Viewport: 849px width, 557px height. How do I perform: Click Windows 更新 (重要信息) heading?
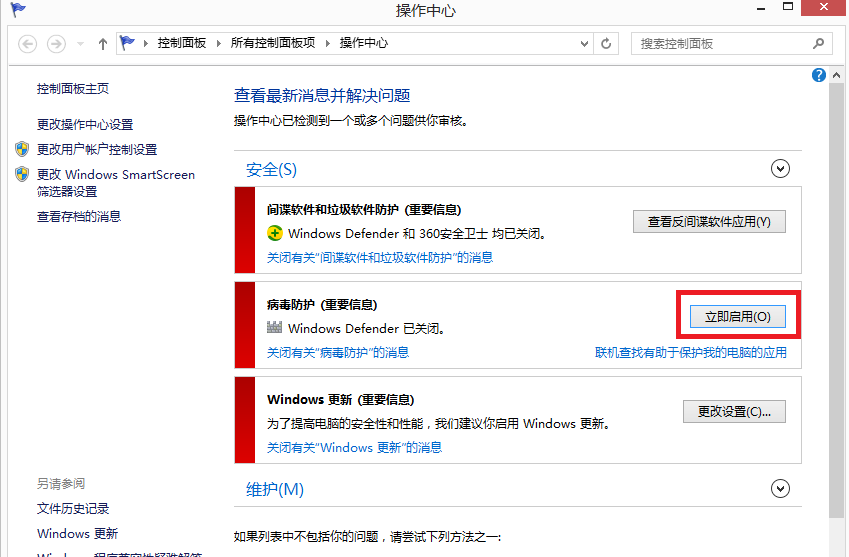coord(341,400)
